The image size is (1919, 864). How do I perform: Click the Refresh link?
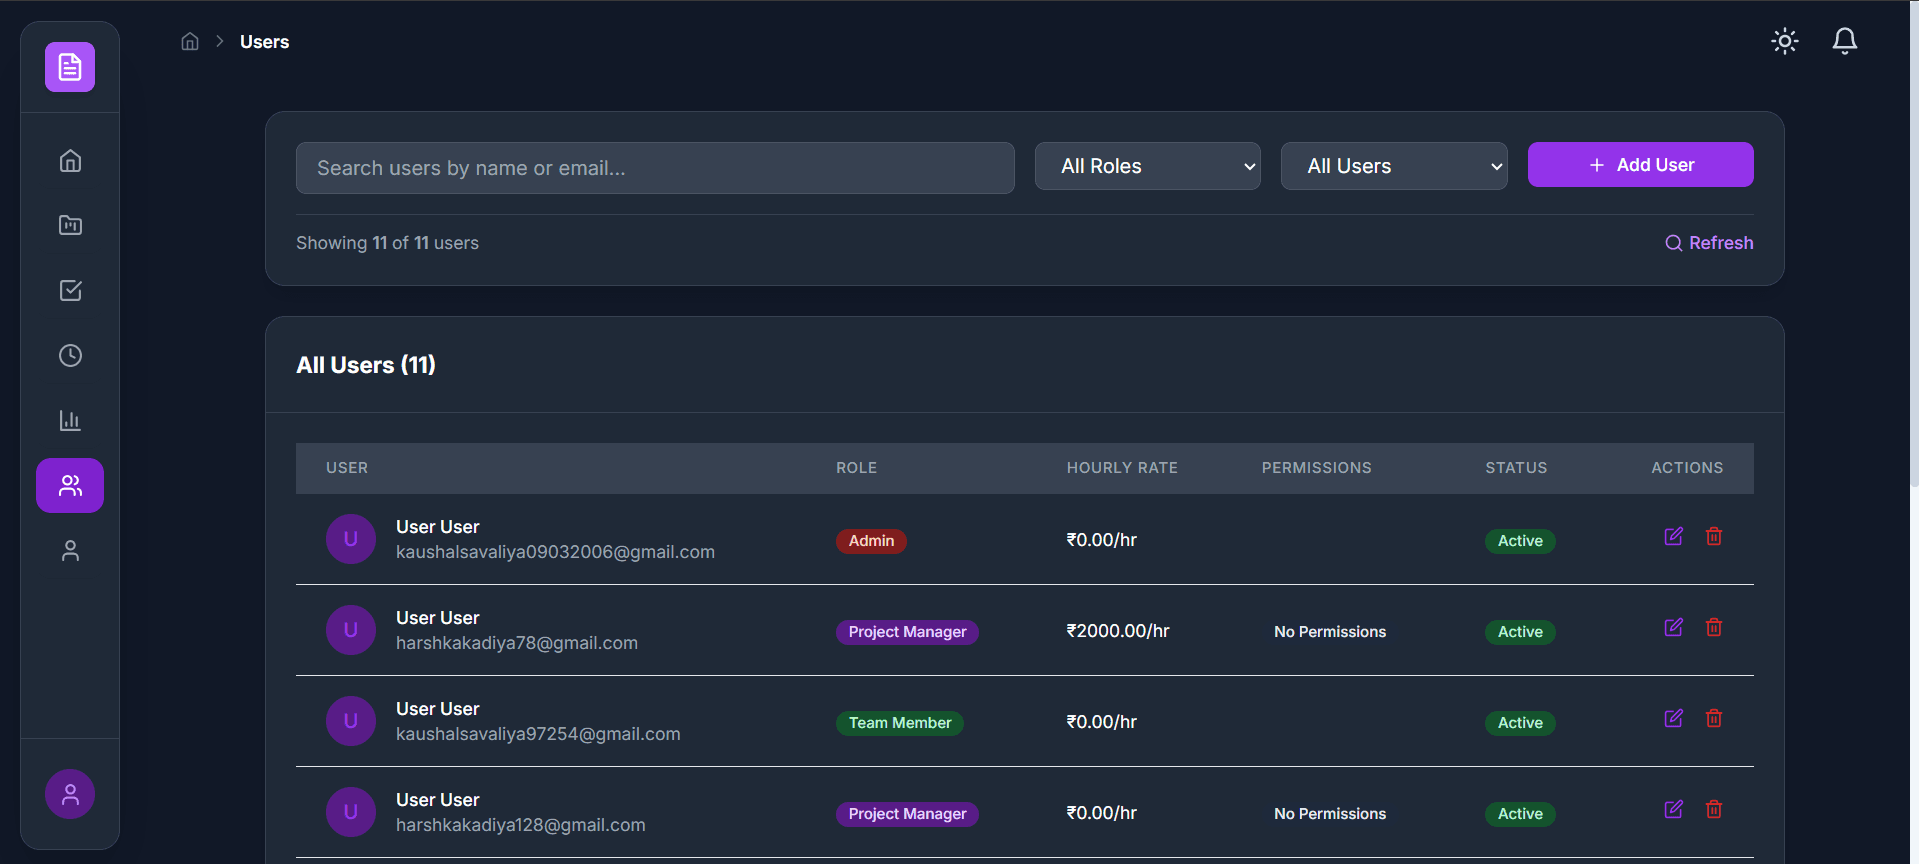click(x=1709, y=243)
